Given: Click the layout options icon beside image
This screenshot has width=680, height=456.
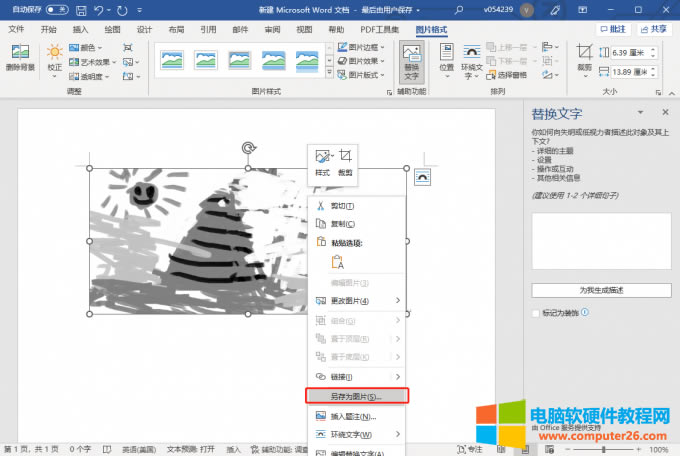Looking at the screenshot, I should (422, 176).
